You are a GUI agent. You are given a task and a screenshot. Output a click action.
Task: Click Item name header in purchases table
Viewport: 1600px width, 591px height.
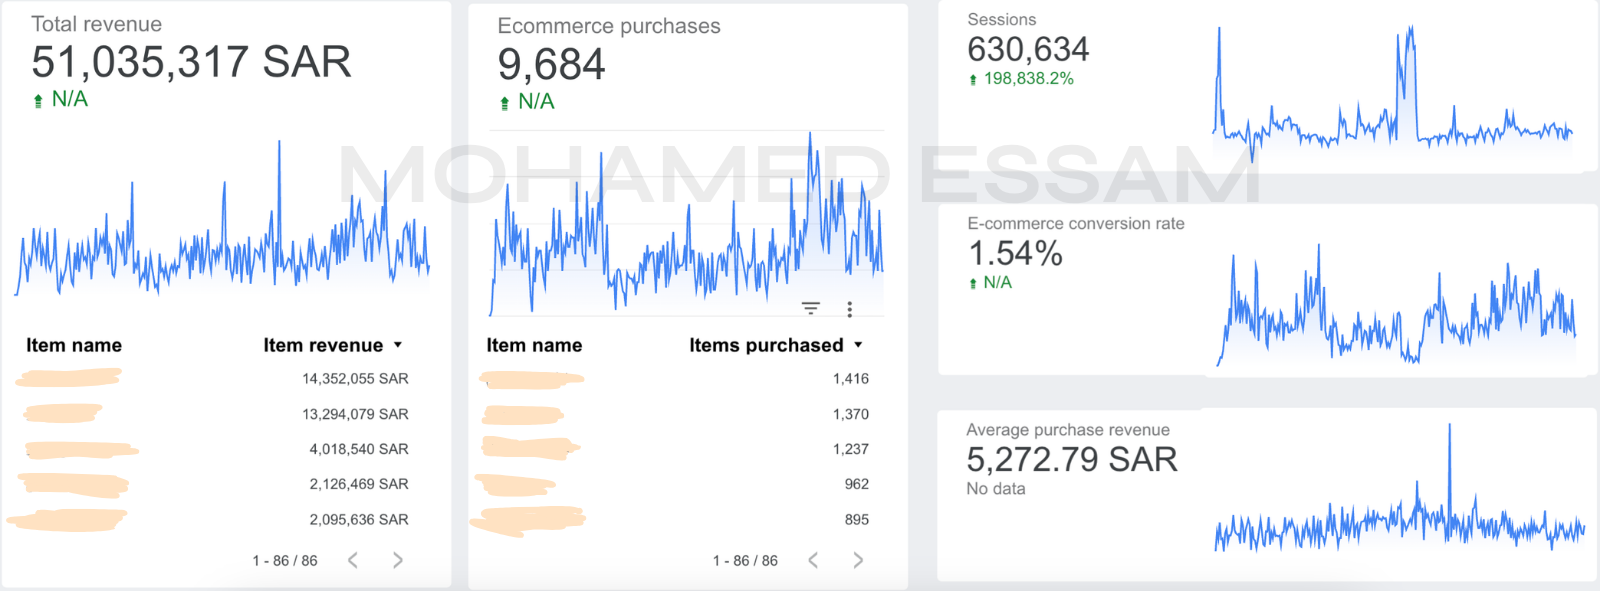pyautogui.click(x=534, y=345)
